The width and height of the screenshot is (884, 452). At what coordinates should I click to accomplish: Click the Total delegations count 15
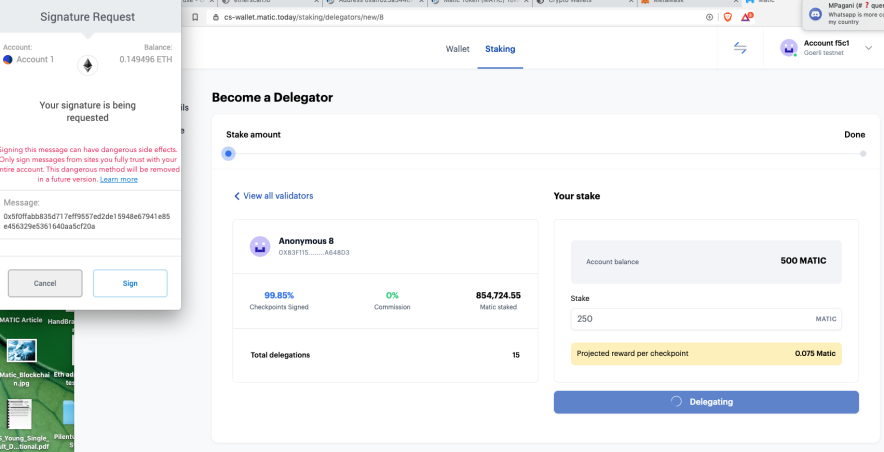click(516, 355)
